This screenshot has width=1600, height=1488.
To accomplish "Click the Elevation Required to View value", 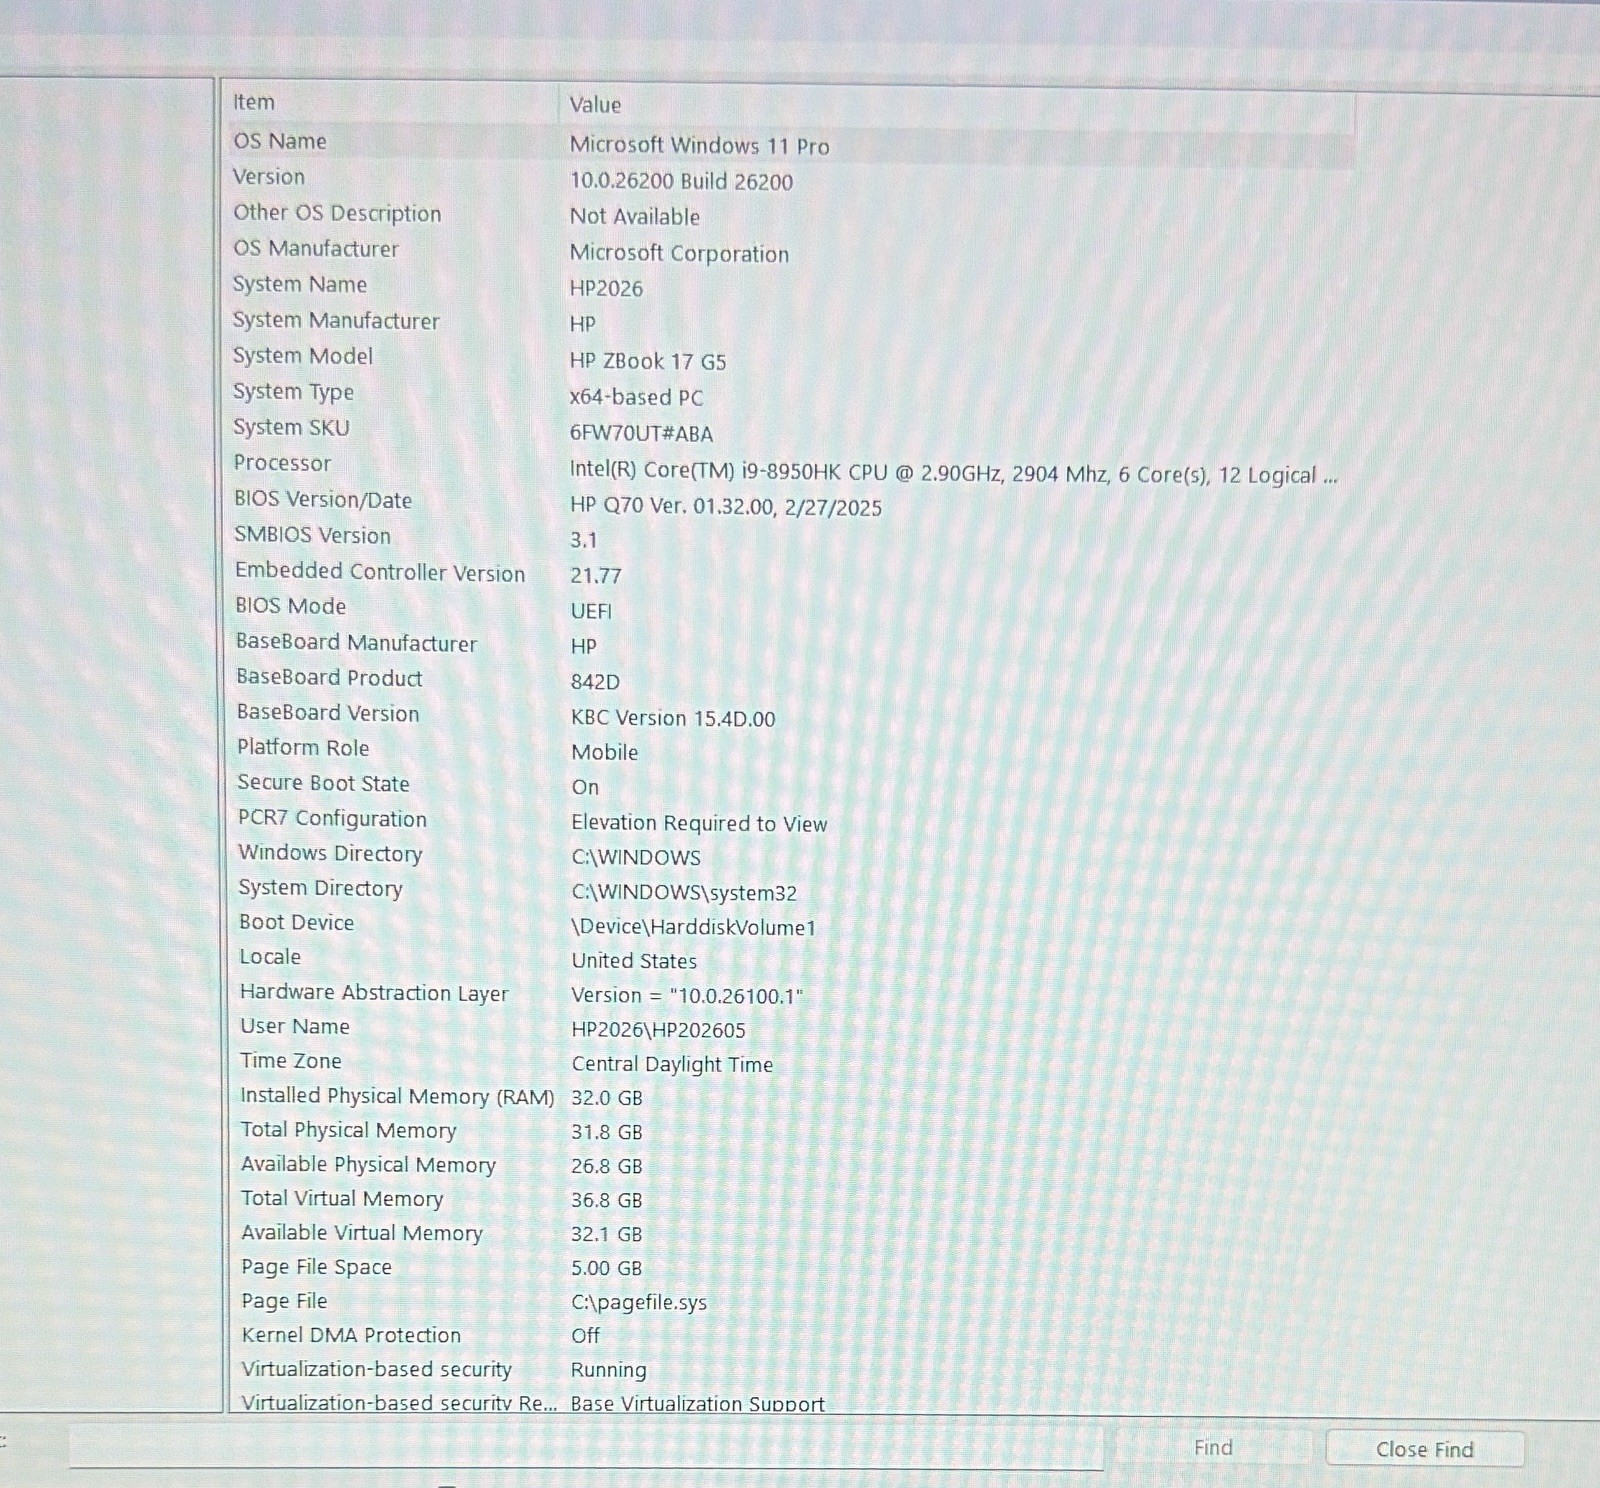I will click(699, 823).
